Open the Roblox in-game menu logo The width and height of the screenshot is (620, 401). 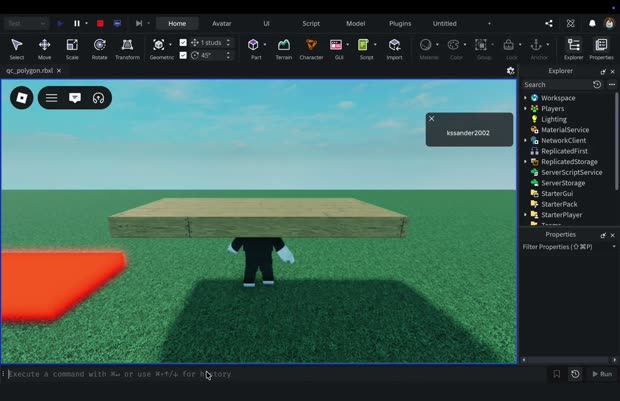(x=22, y=98)
